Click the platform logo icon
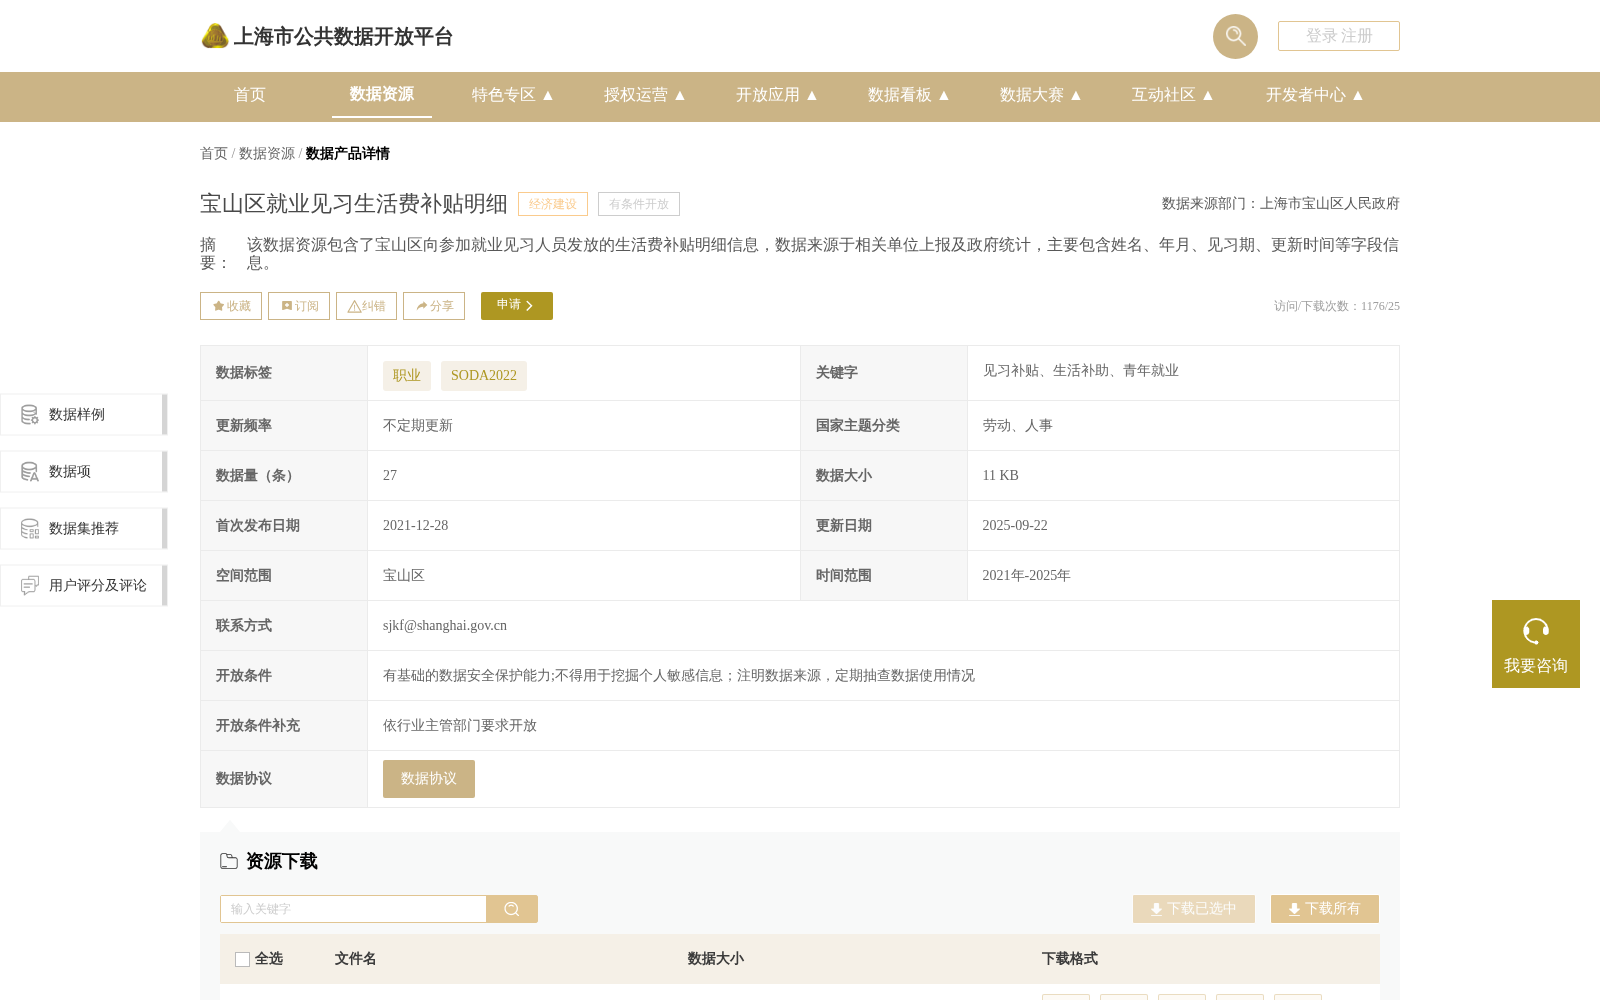1600x1000 pixels. click(x=215, y=36)
